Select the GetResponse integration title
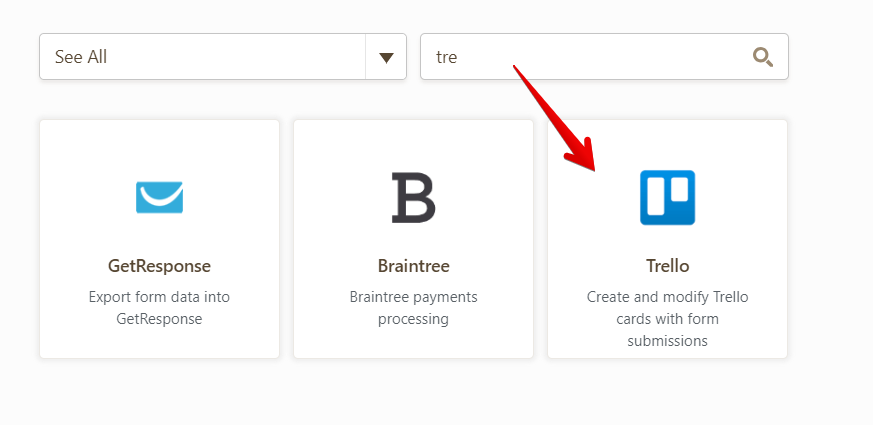873x425 pixels. coord(159,266)
